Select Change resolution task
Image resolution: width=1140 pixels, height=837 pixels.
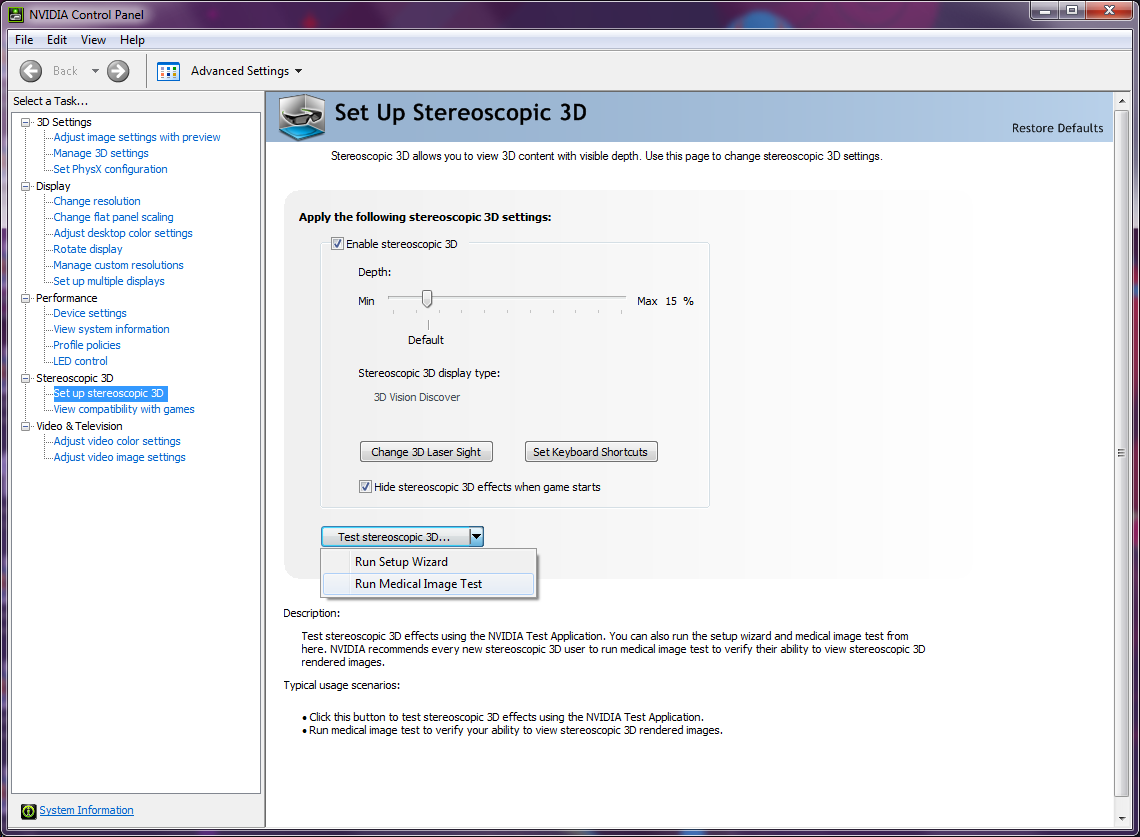point(97,201)
